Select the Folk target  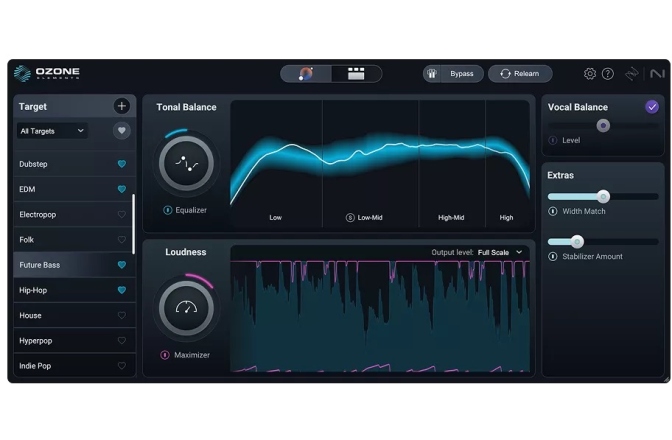75,239
